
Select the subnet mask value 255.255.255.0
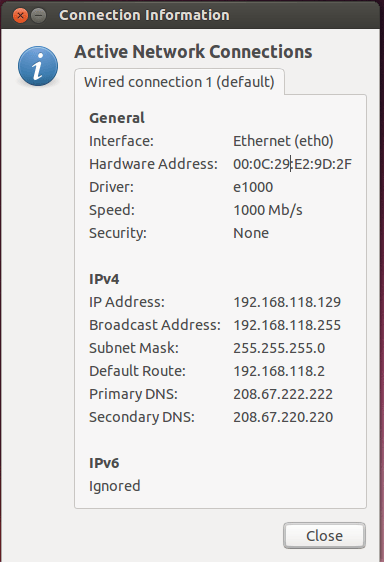(279, 348)
